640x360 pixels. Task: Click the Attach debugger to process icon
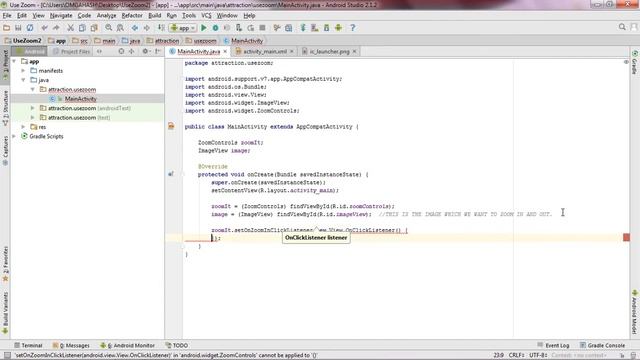point(239,28)
